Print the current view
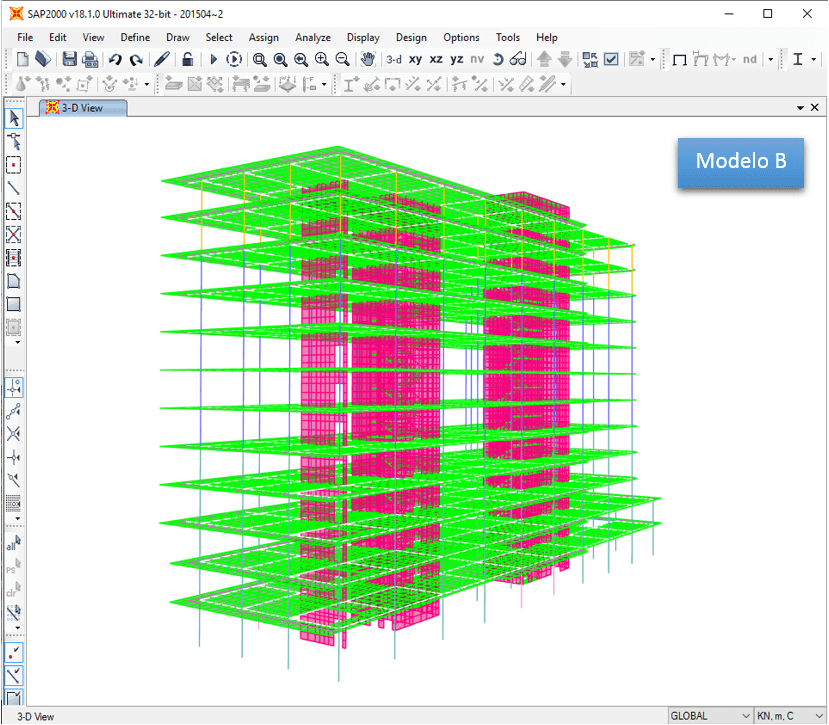The width and height of the screenshot is (829, 725). pyautogui.click(x=88, y=59)
